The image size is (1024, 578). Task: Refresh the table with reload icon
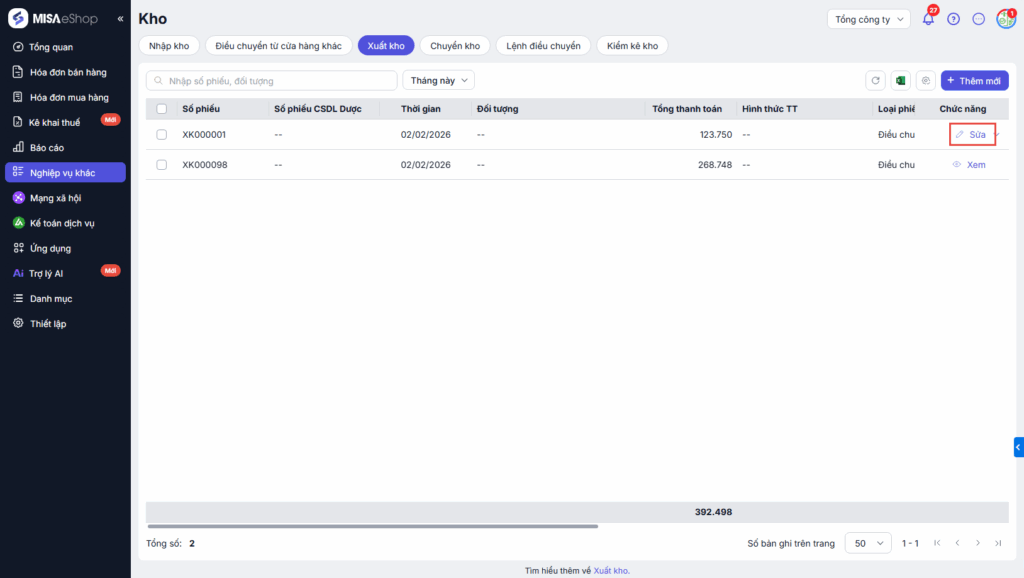point(876,80)
